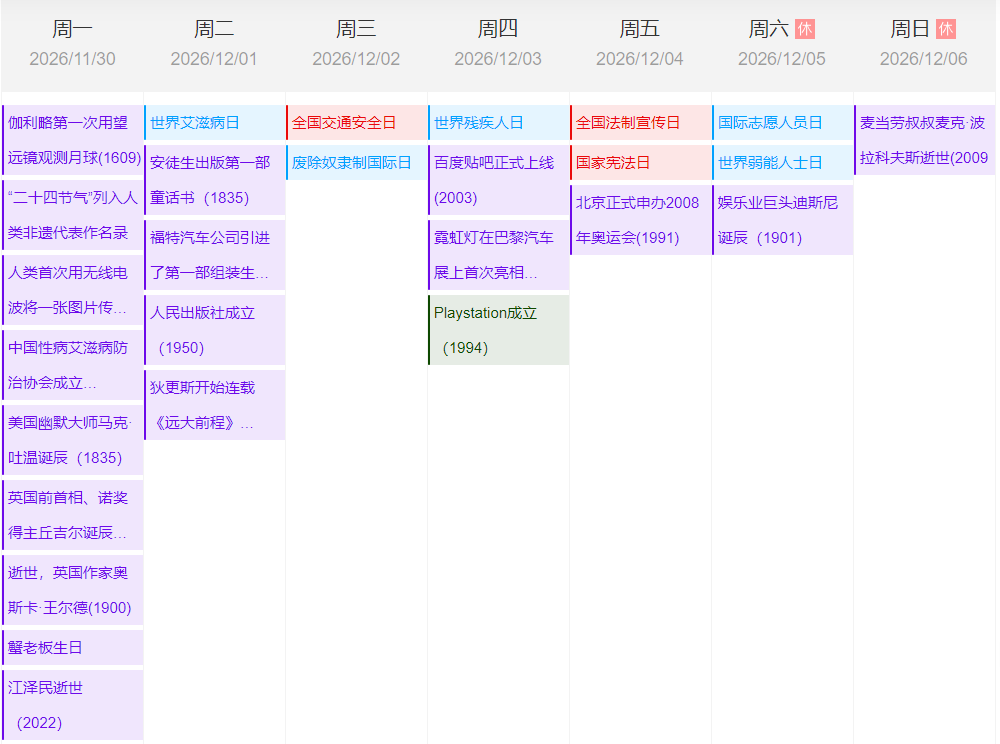This screenshot has width=1000, height=744.
Task: Click the 人民出版社成立 (1950) entry
Action: click(x=215, y=330)
